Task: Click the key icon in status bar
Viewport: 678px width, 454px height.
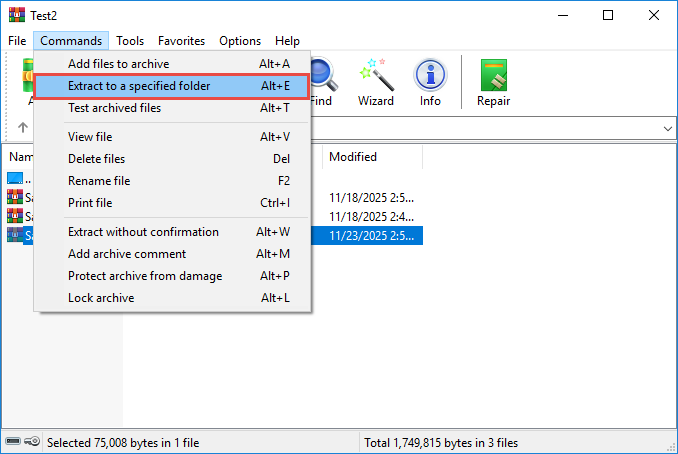Action: tap(32, 441)
